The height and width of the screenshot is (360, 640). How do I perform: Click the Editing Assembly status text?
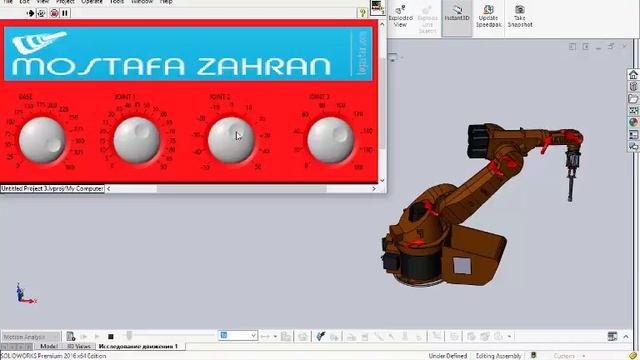coord(498,356)
